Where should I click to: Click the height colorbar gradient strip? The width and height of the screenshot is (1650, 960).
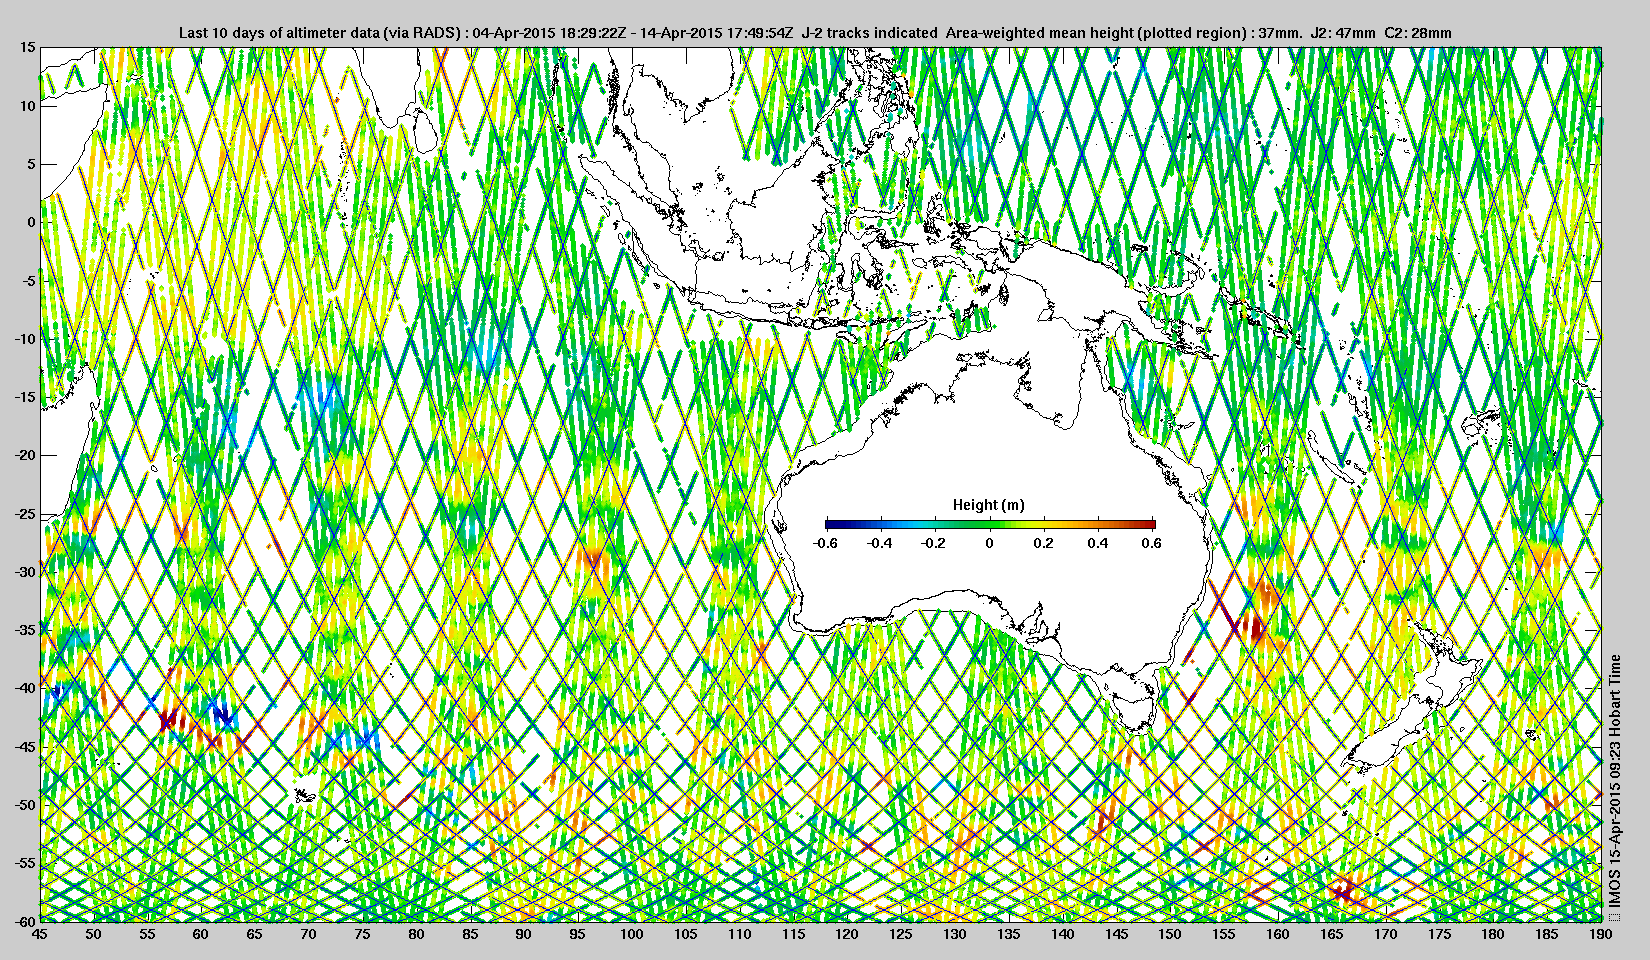coord(990,524)
